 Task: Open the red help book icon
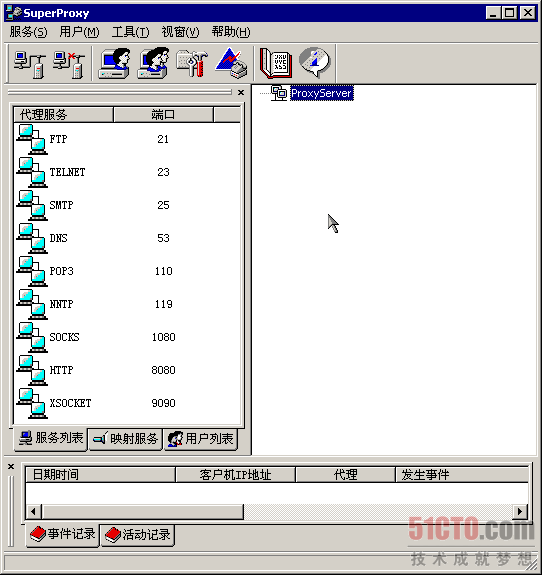[276, 63]
